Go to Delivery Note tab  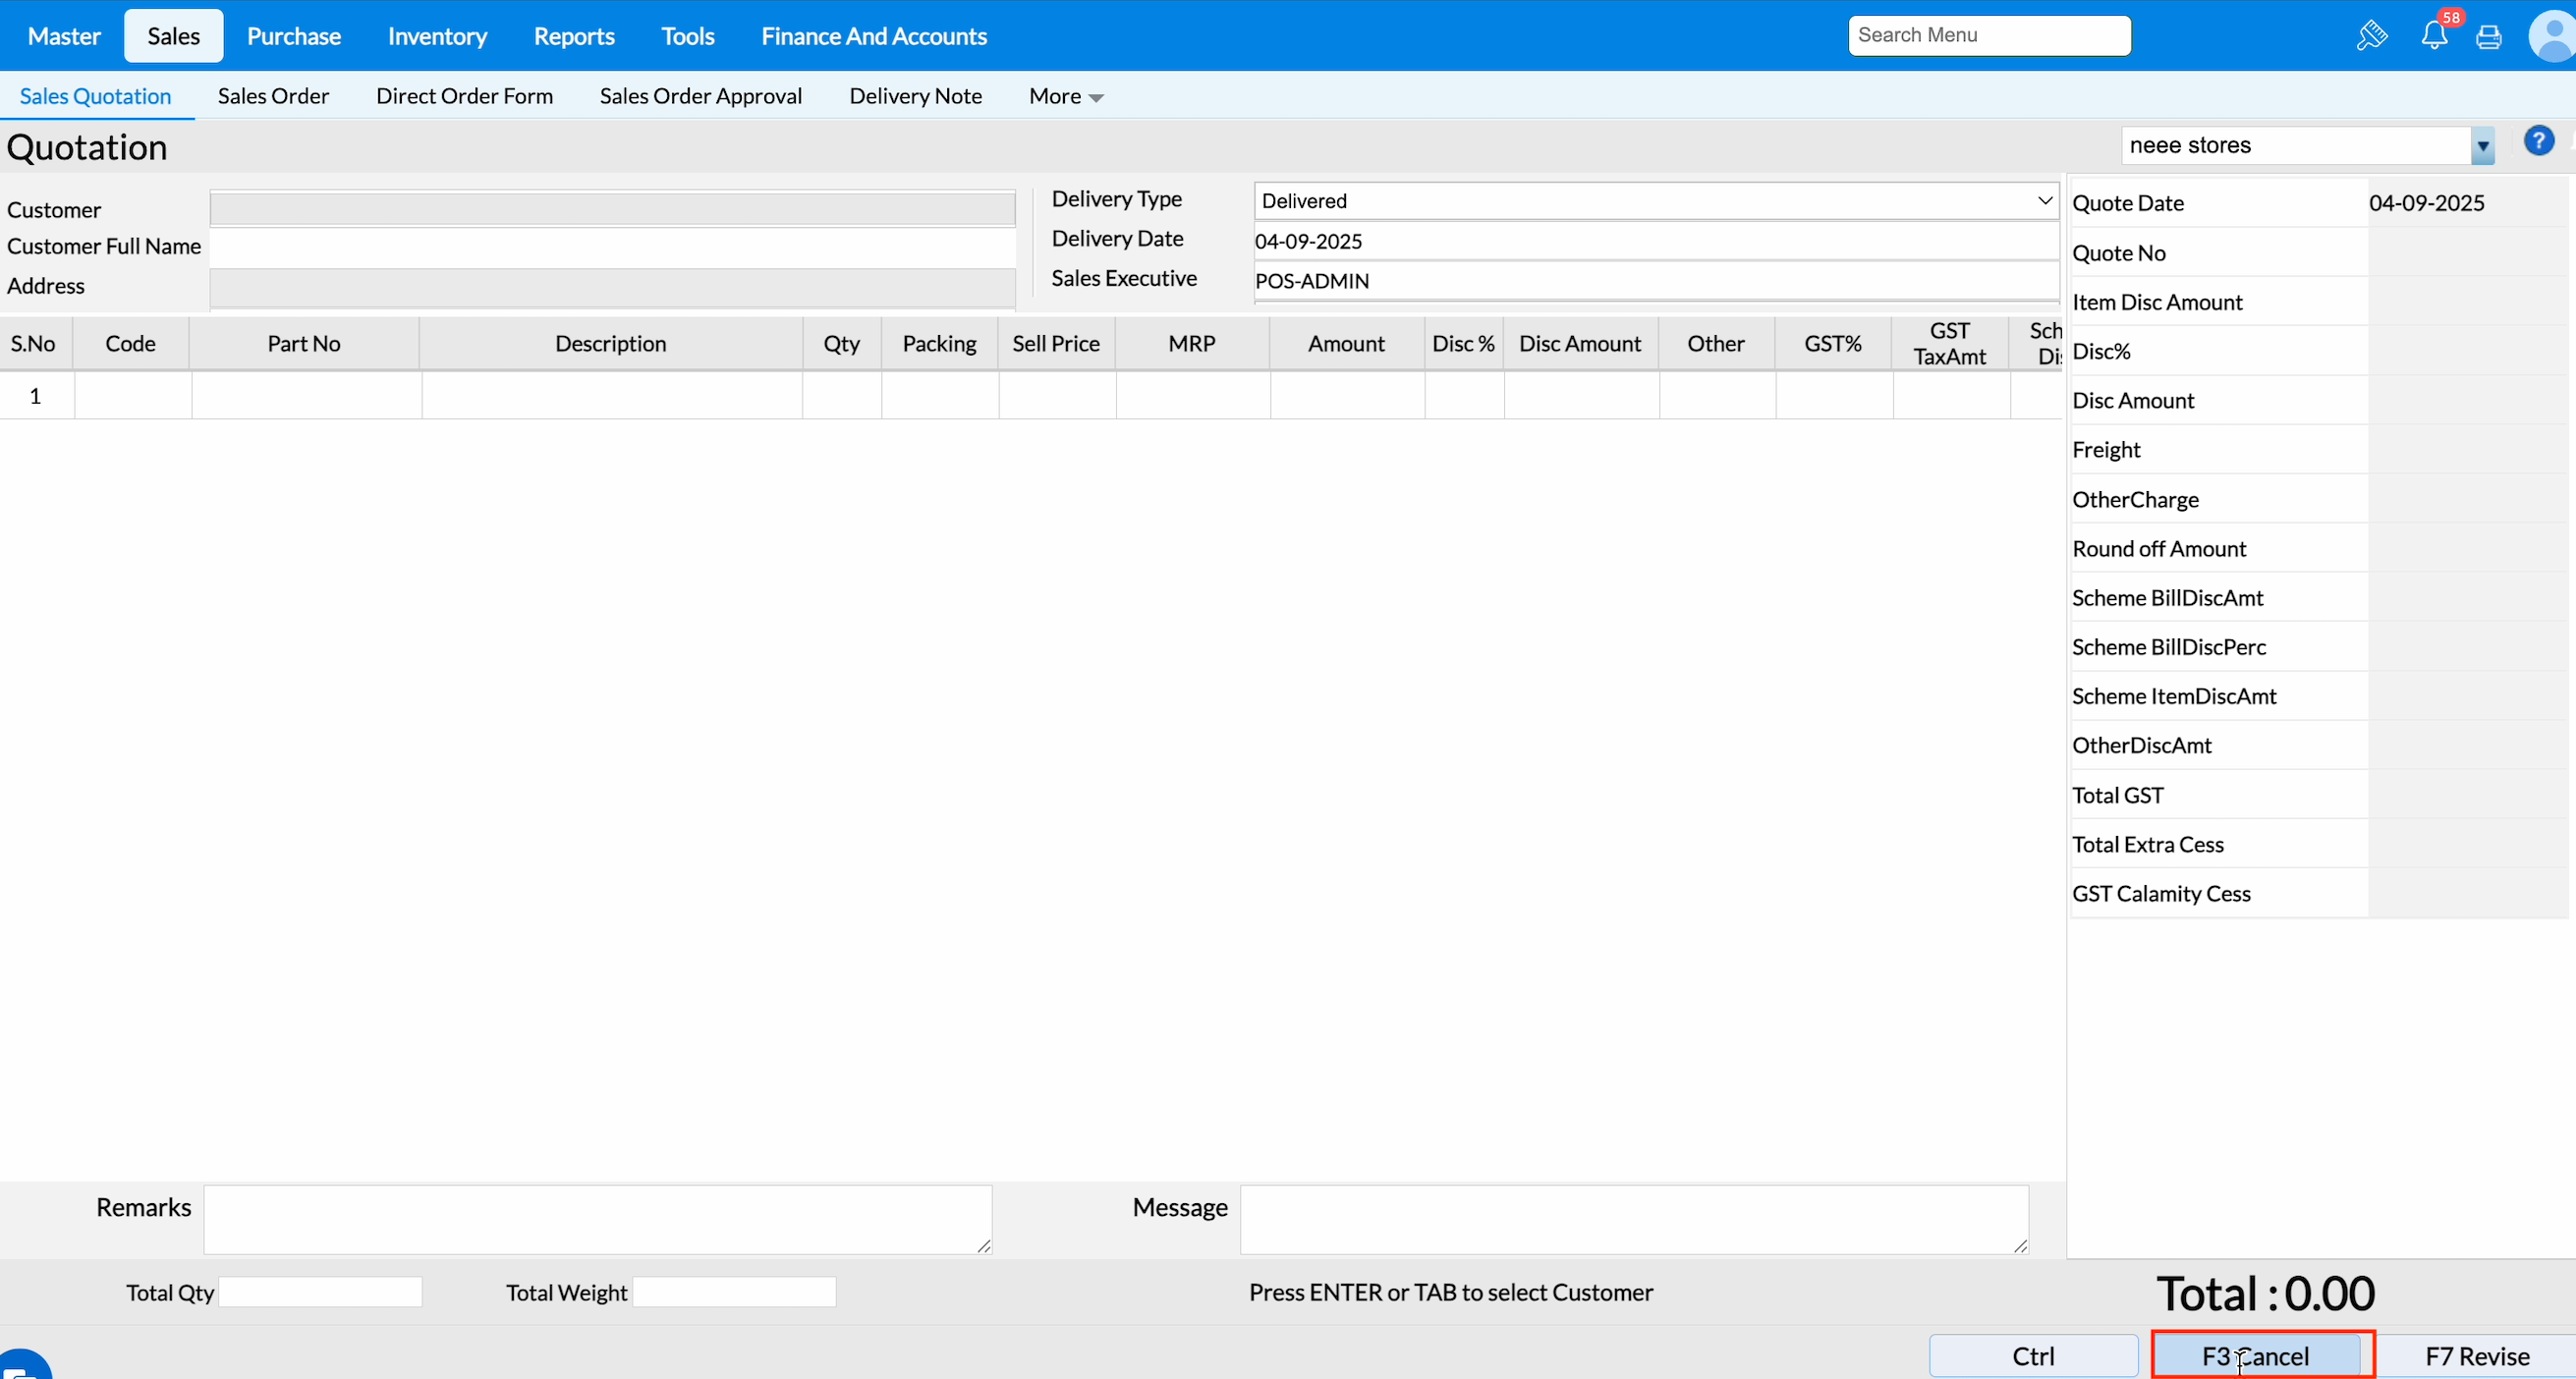point(915,96)
